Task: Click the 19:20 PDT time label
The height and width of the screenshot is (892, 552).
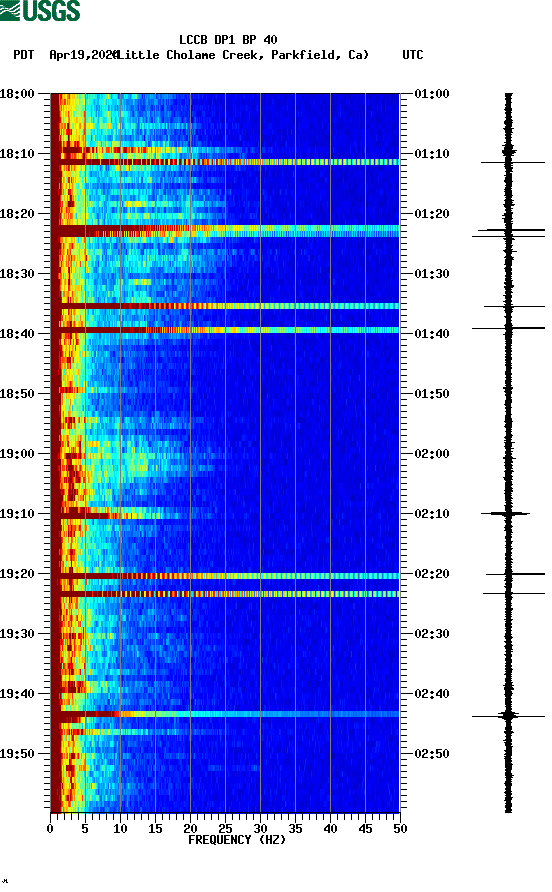Action: click(x=17, y=574)
